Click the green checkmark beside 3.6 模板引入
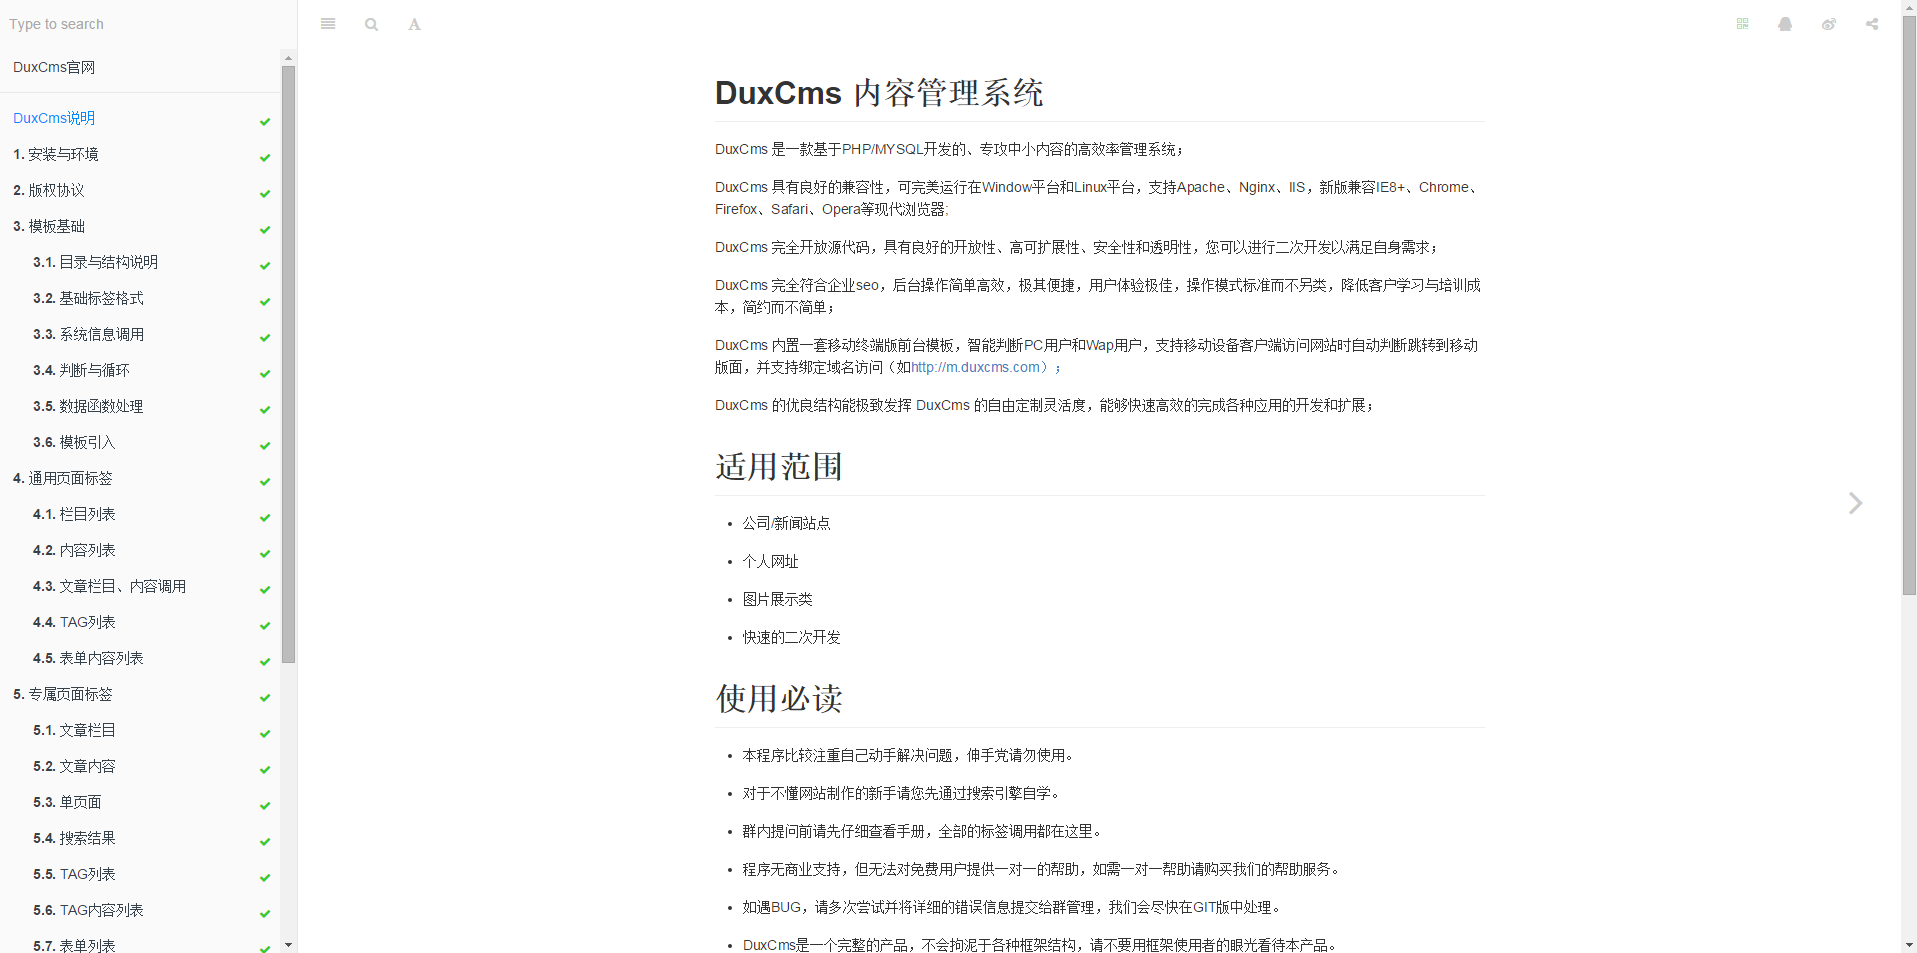1917x953 pixels. click(265, 445)
